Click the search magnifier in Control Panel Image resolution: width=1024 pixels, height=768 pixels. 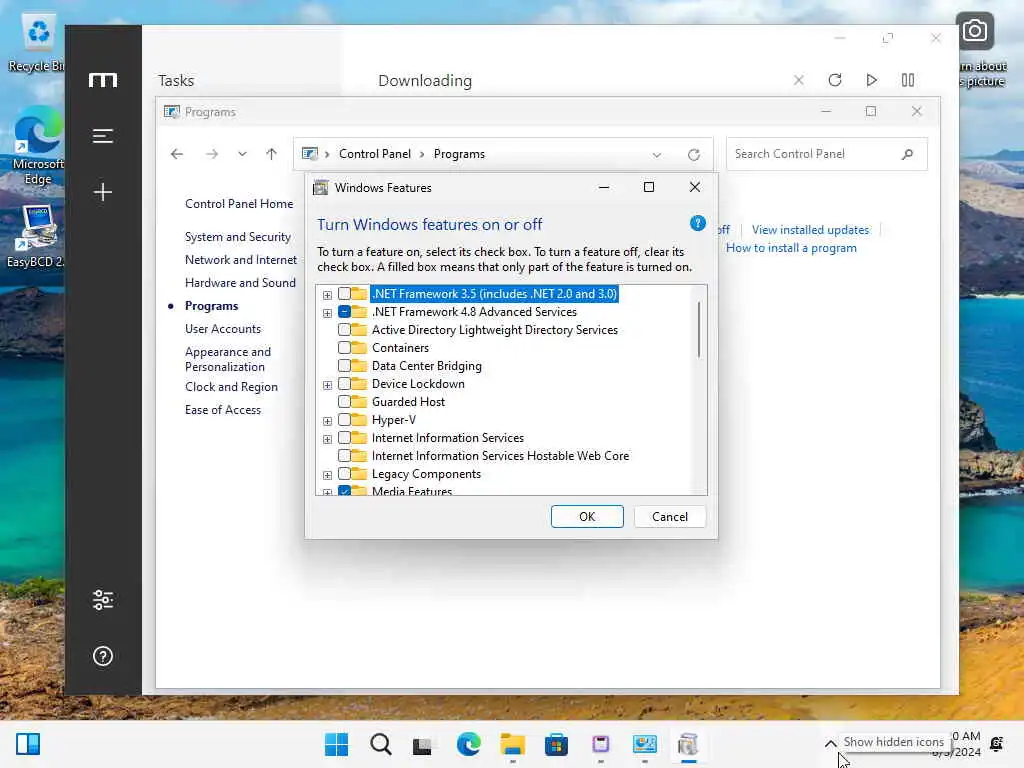(x=907, y=154)
